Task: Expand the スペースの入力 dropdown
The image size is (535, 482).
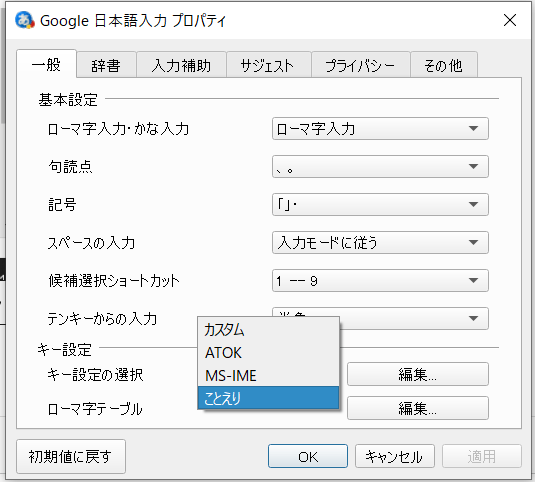Action: tap(380, 243)
